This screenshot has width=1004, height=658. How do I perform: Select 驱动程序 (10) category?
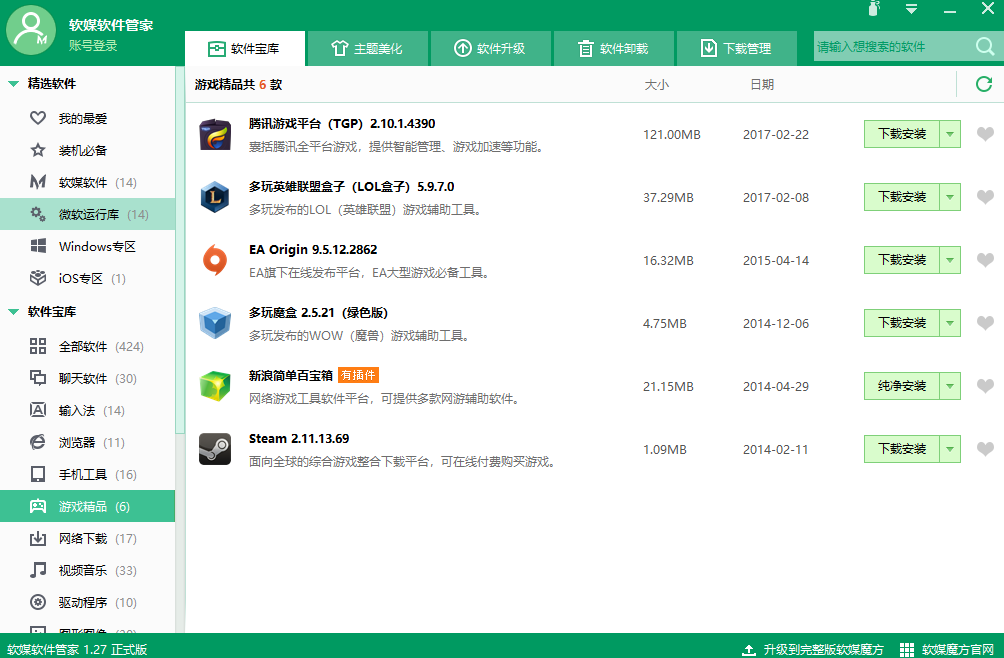tap(88, 602)
